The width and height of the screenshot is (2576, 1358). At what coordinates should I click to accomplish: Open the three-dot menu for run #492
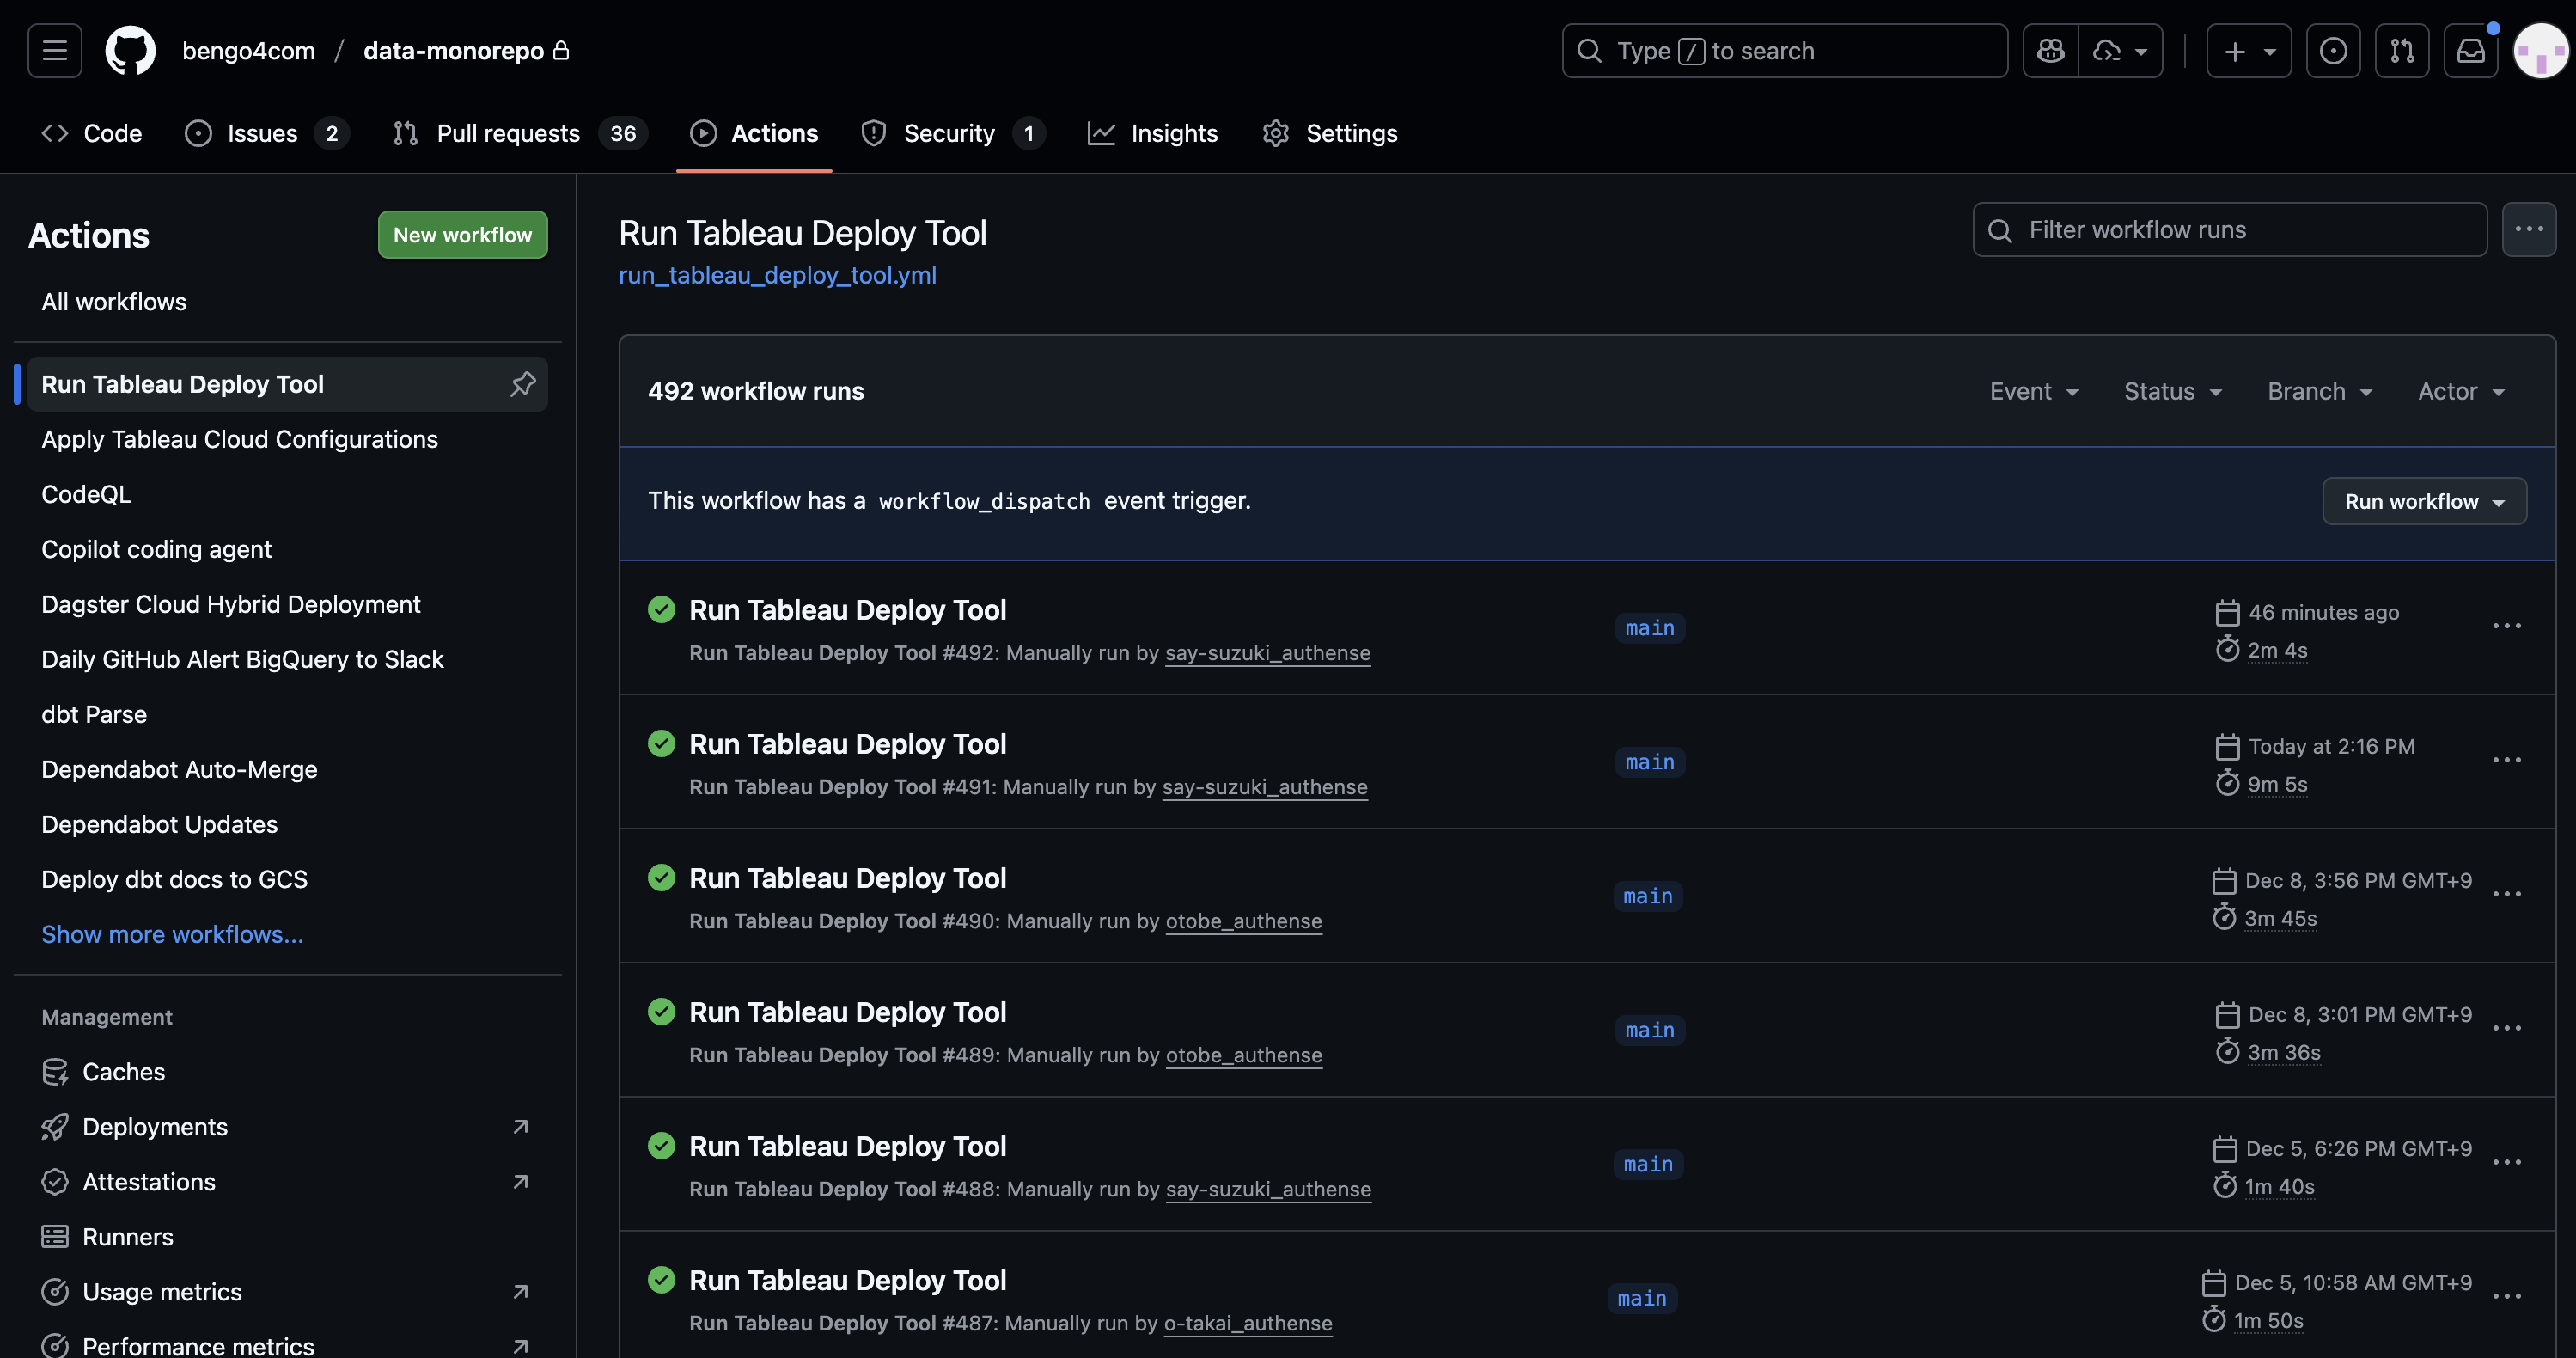(x=2506, y=627)
